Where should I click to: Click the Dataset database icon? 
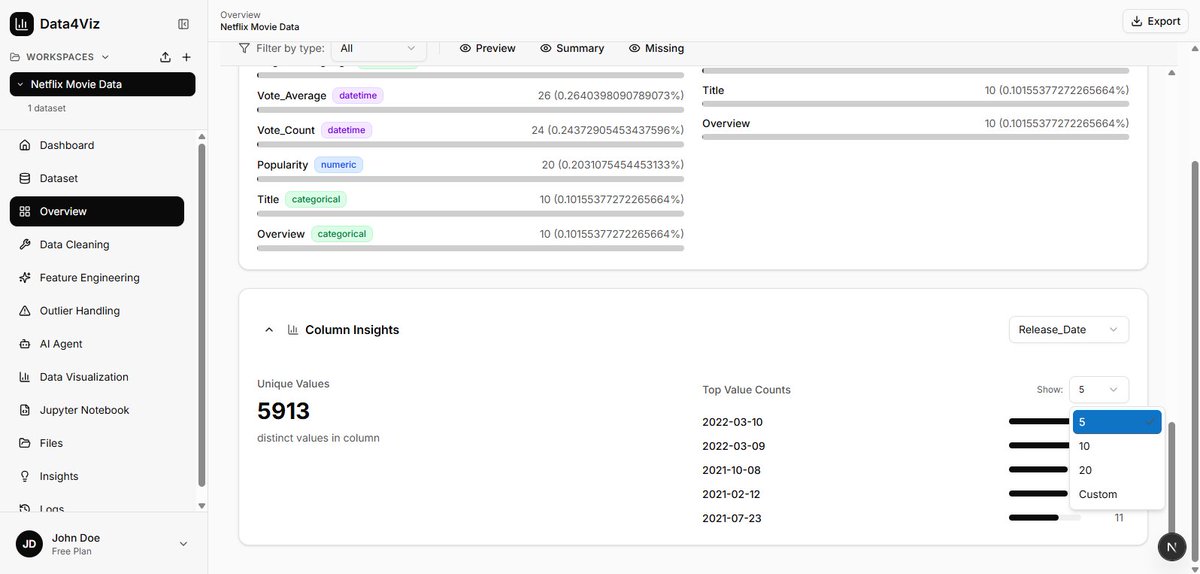tap(25, 178)
